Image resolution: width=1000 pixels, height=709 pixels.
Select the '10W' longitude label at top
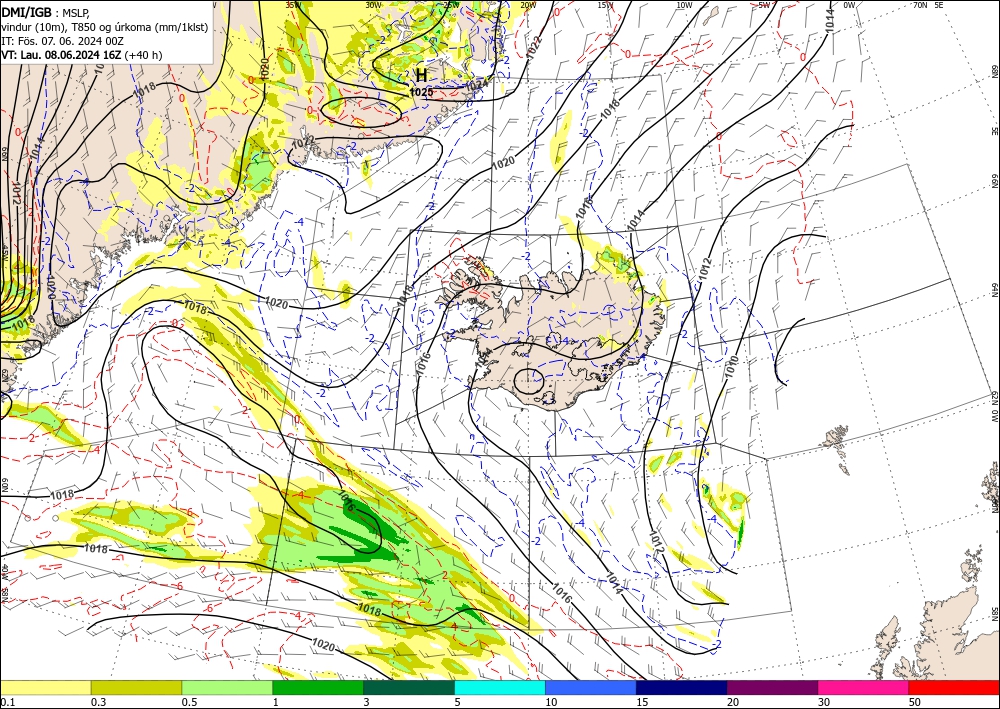(684, 4)
